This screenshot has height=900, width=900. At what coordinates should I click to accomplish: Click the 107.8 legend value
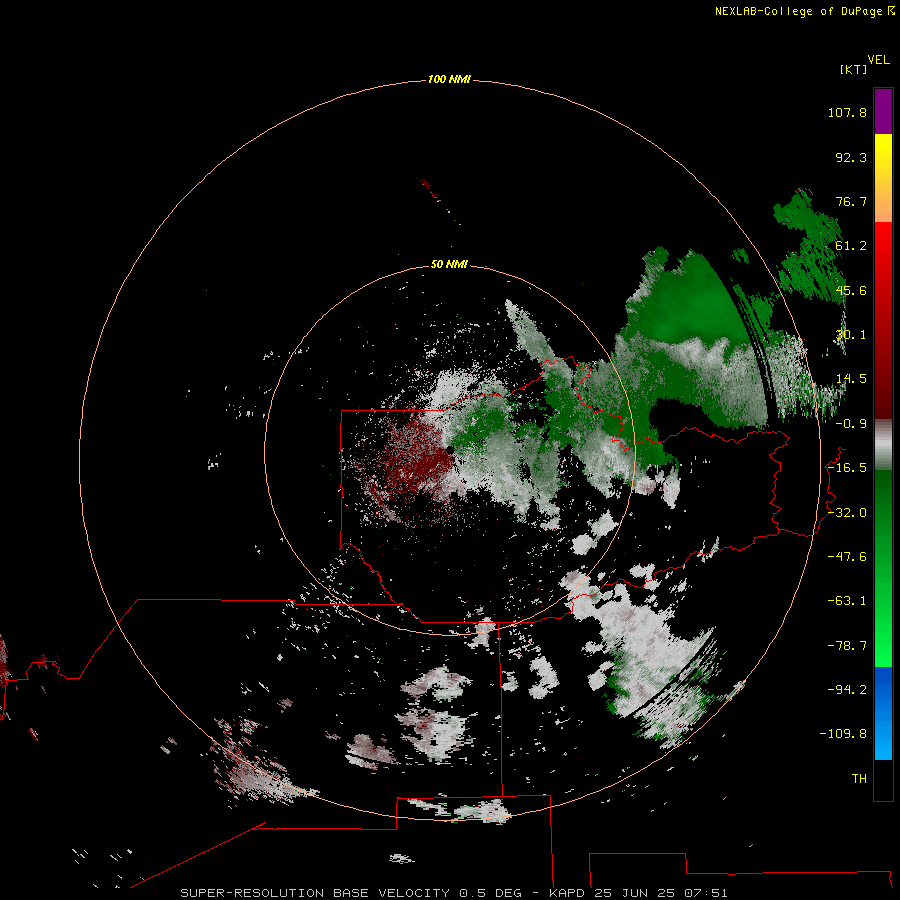[x=847, y=112]
